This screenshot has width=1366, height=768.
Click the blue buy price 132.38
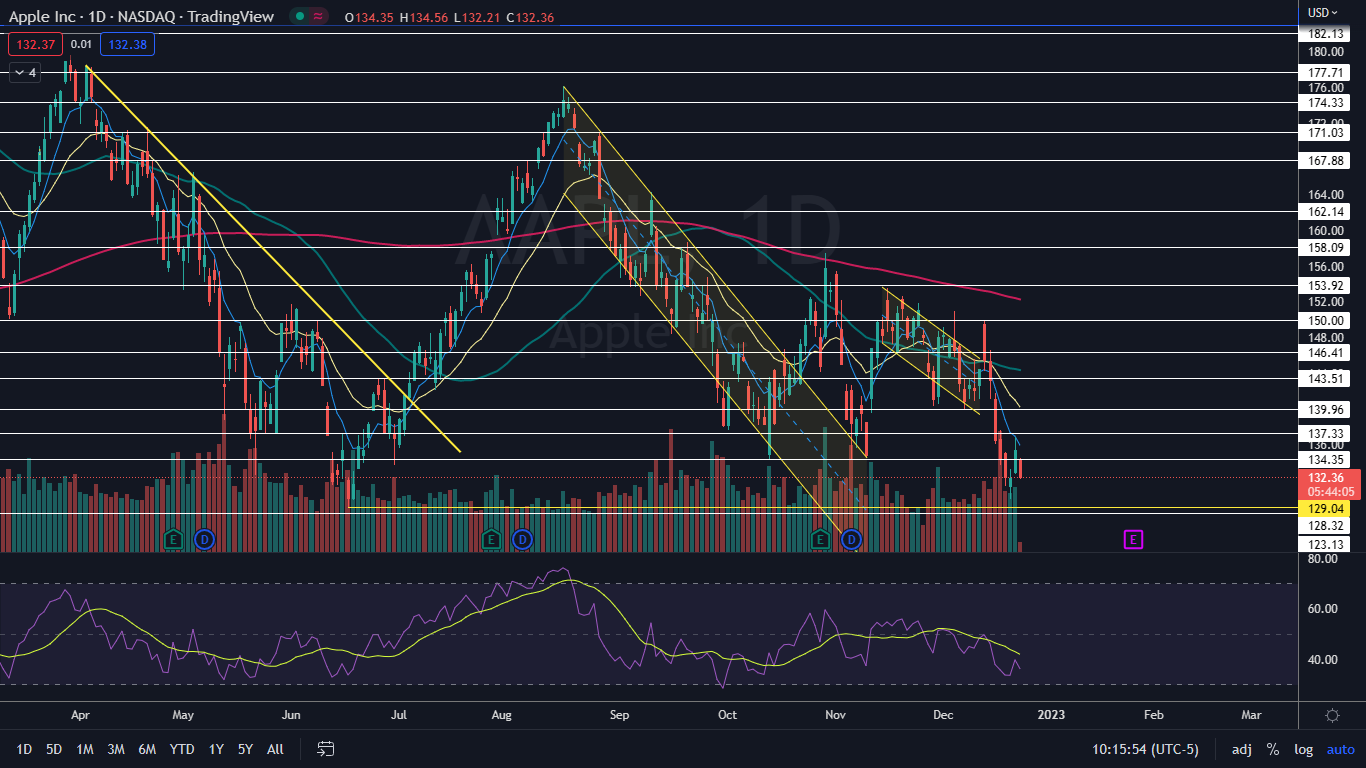tap(127, 44)
